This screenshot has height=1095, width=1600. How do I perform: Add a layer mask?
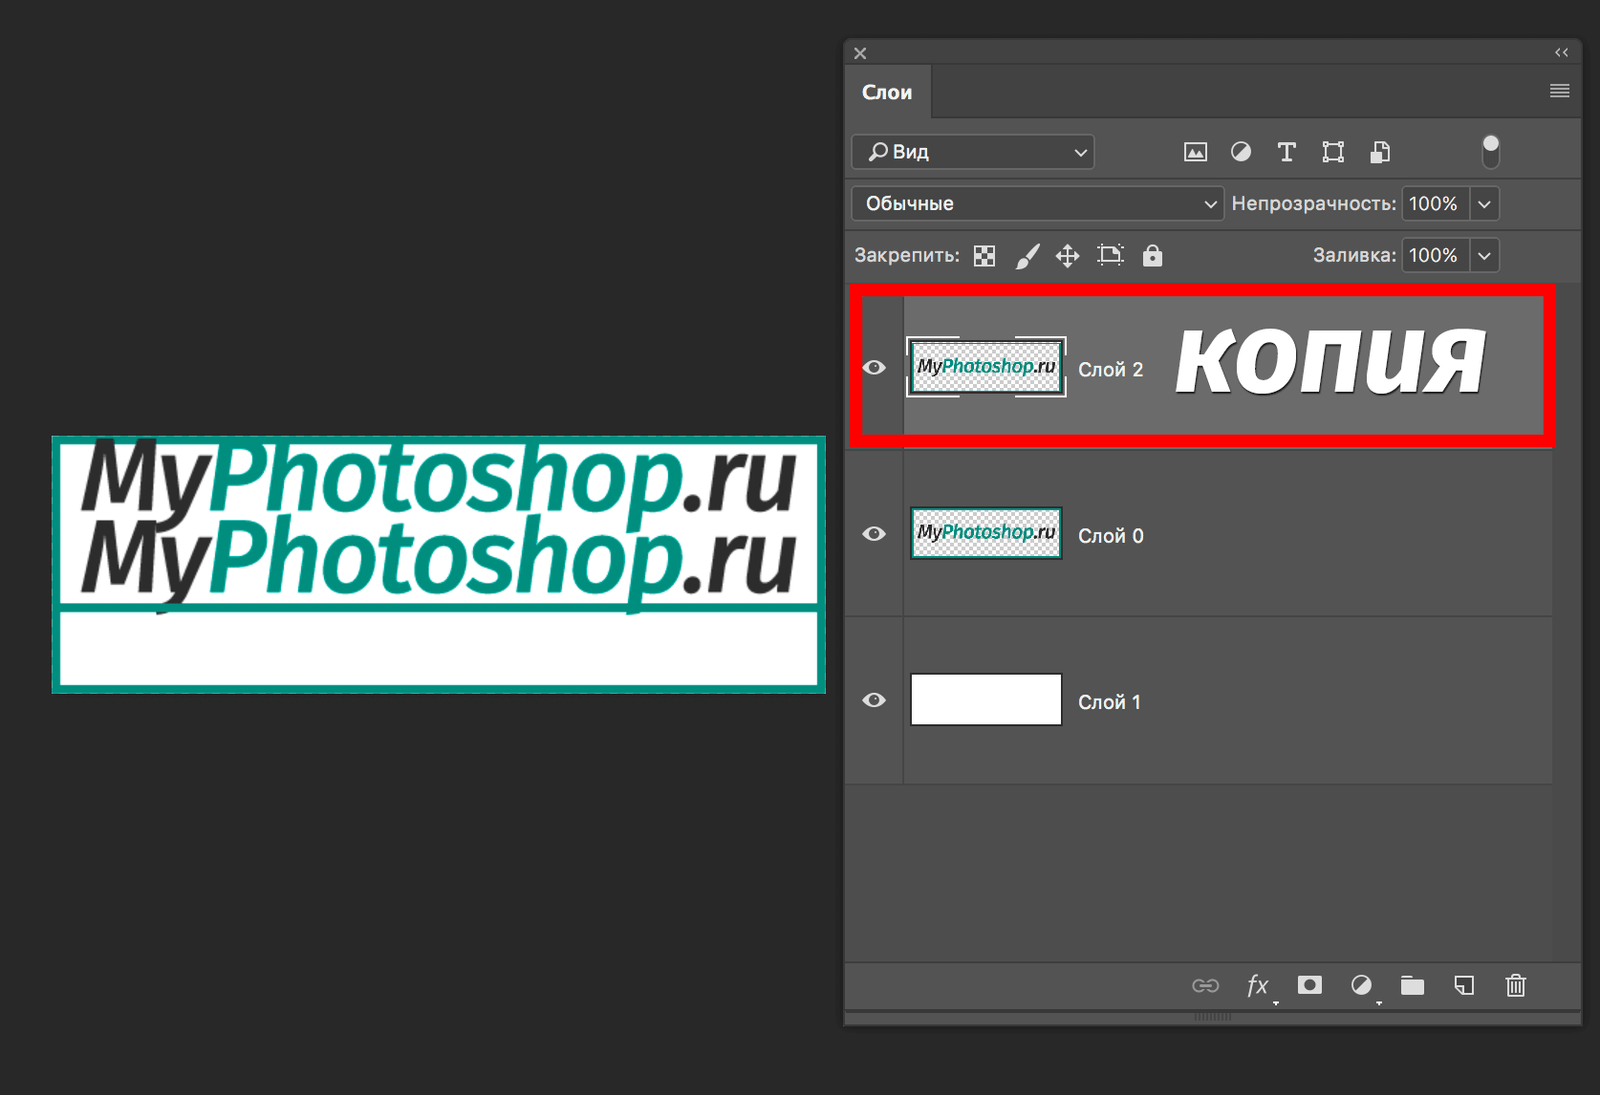click(1309, 986)
